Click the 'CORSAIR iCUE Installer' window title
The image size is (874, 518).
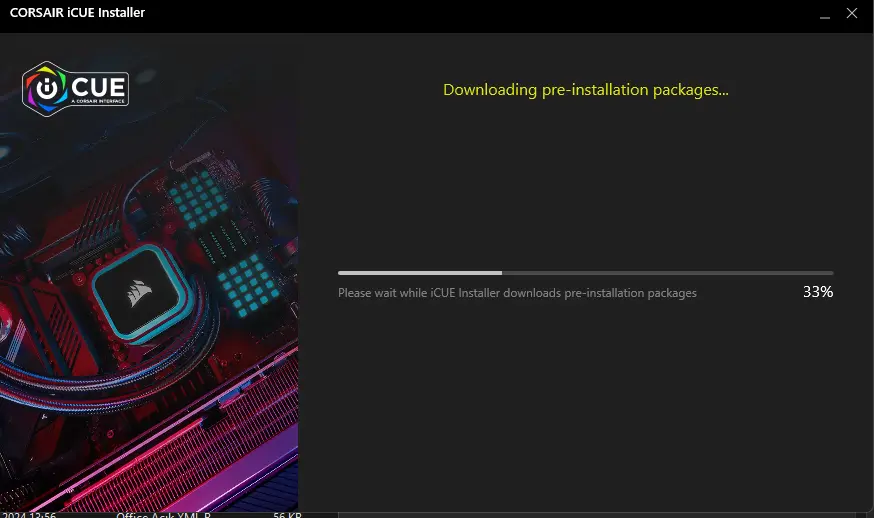tap(77, 12)
